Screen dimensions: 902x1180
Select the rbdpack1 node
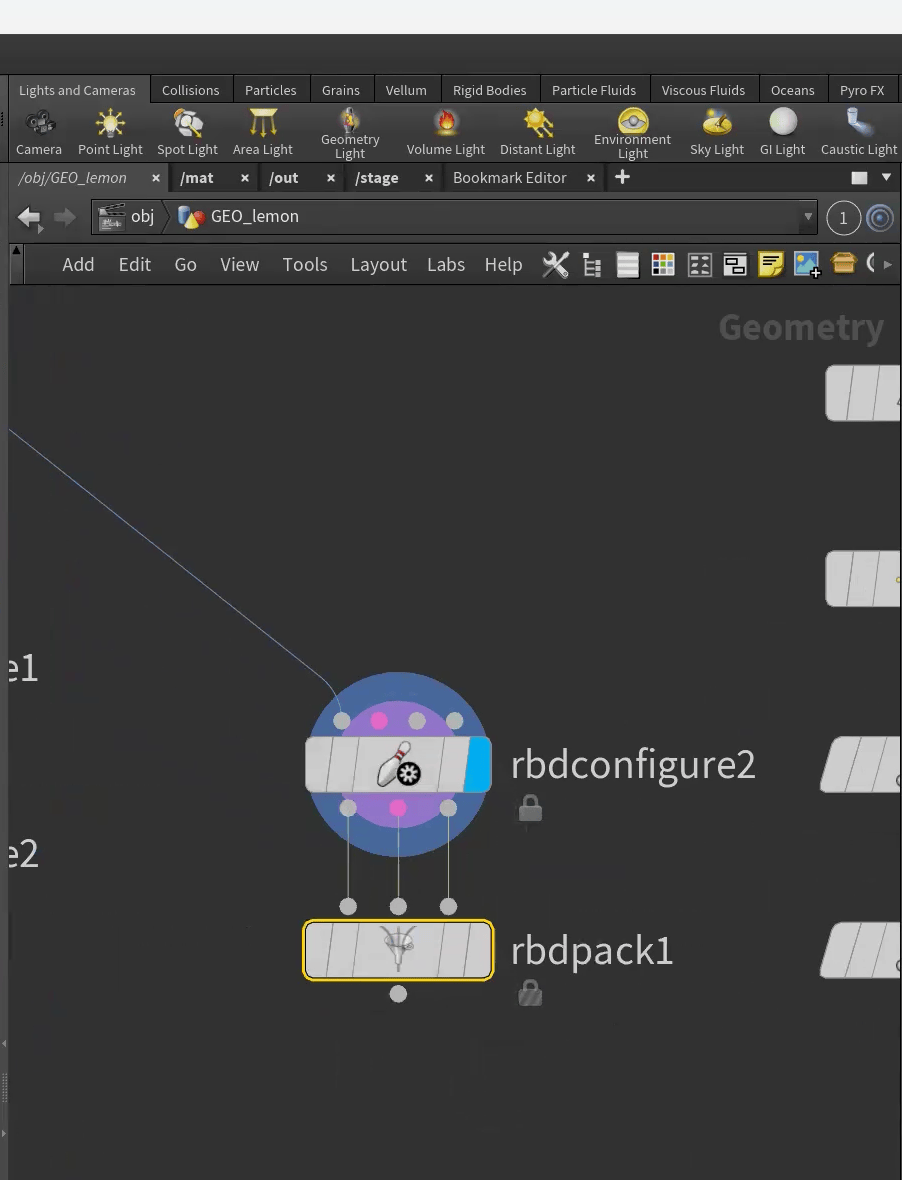coord(398,950)
